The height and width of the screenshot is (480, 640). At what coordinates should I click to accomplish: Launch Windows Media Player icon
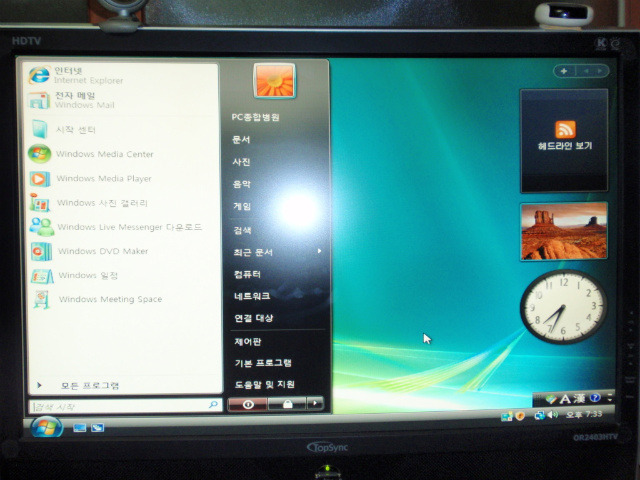coord(40,179)
